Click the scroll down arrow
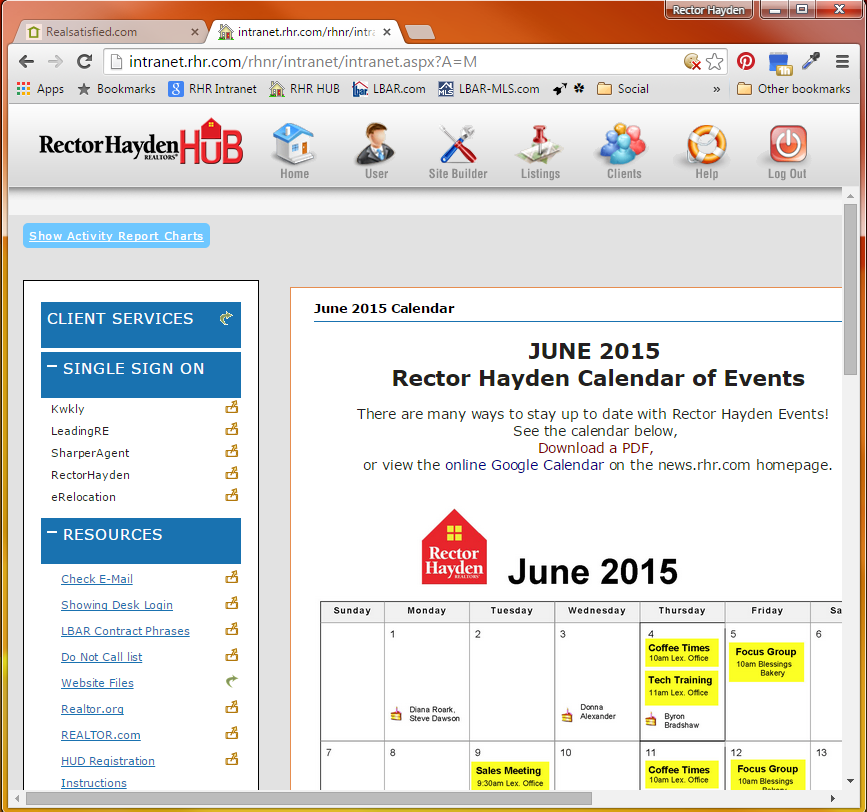This screenshot has width=867, height=812. [x=850, y=780]
